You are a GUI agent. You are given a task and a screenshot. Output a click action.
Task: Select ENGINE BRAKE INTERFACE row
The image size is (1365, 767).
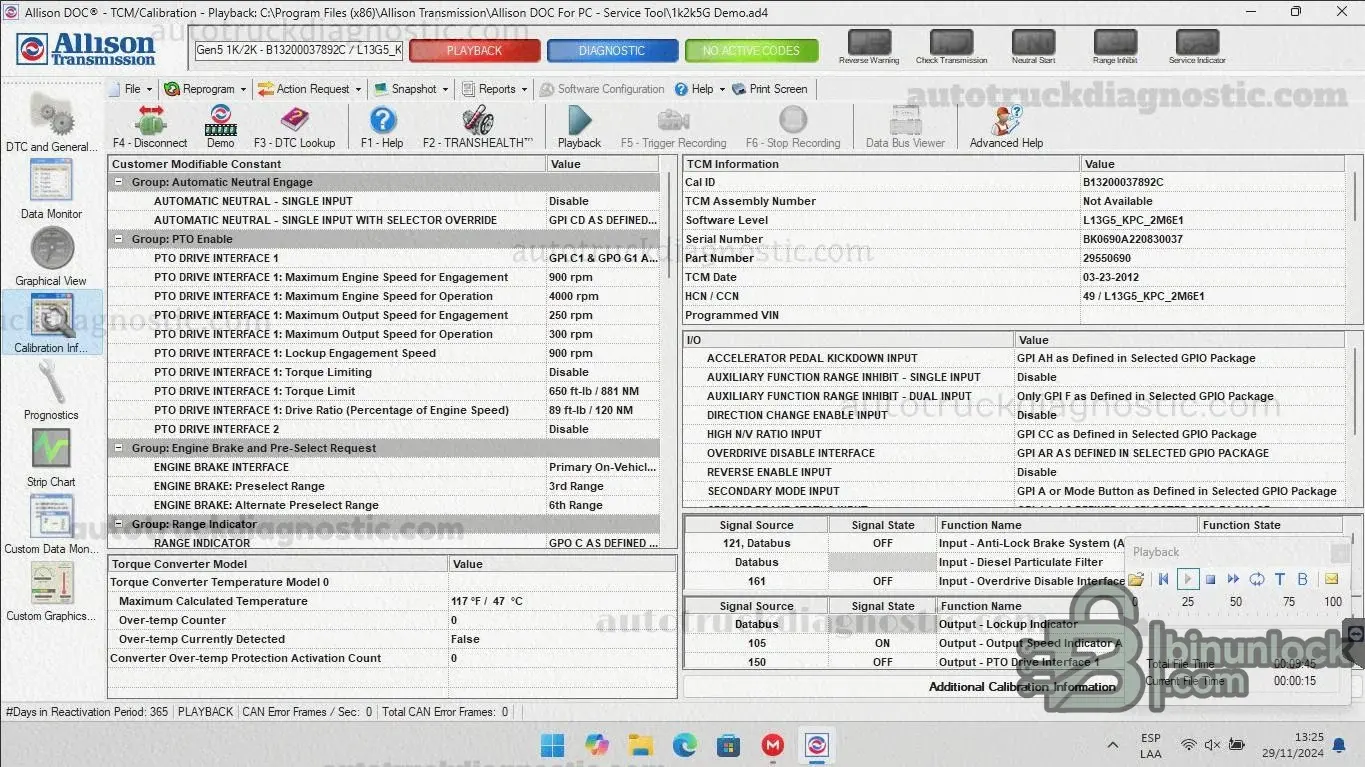click(x=384, y=467)
